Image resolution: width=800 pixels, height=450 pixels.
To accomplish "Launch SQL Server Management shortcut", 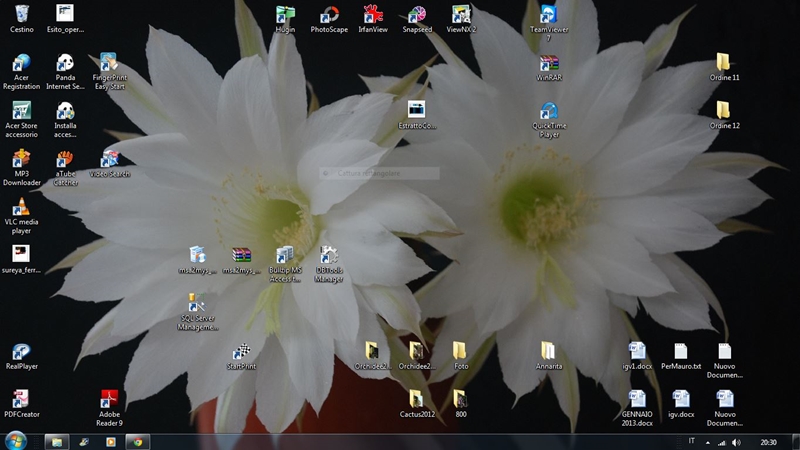I will pos(197,312).
